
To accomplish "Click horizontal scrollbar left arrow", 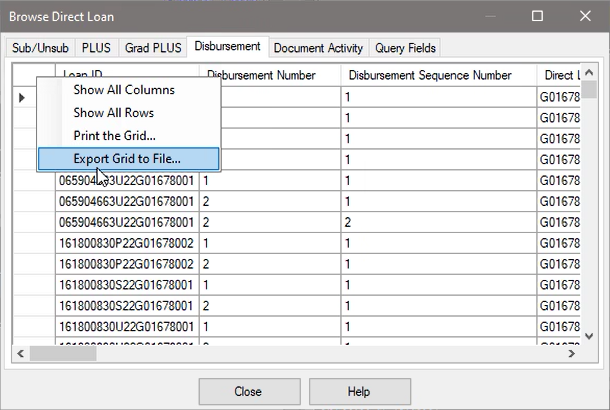I will tap(19, 354).
